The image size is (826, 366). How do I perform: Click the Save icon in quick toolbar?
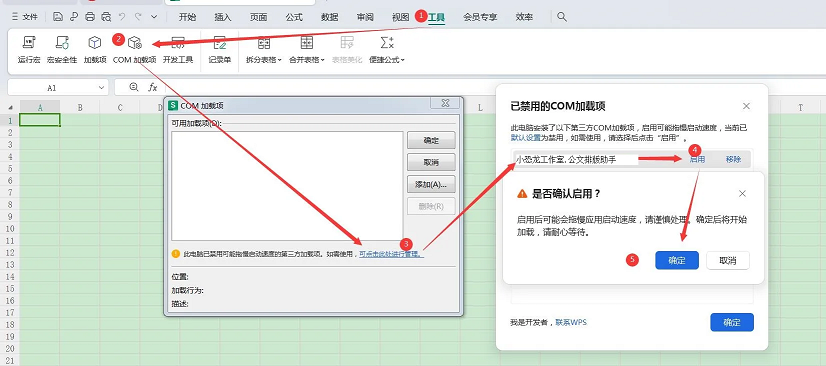[x=58, y=17]
